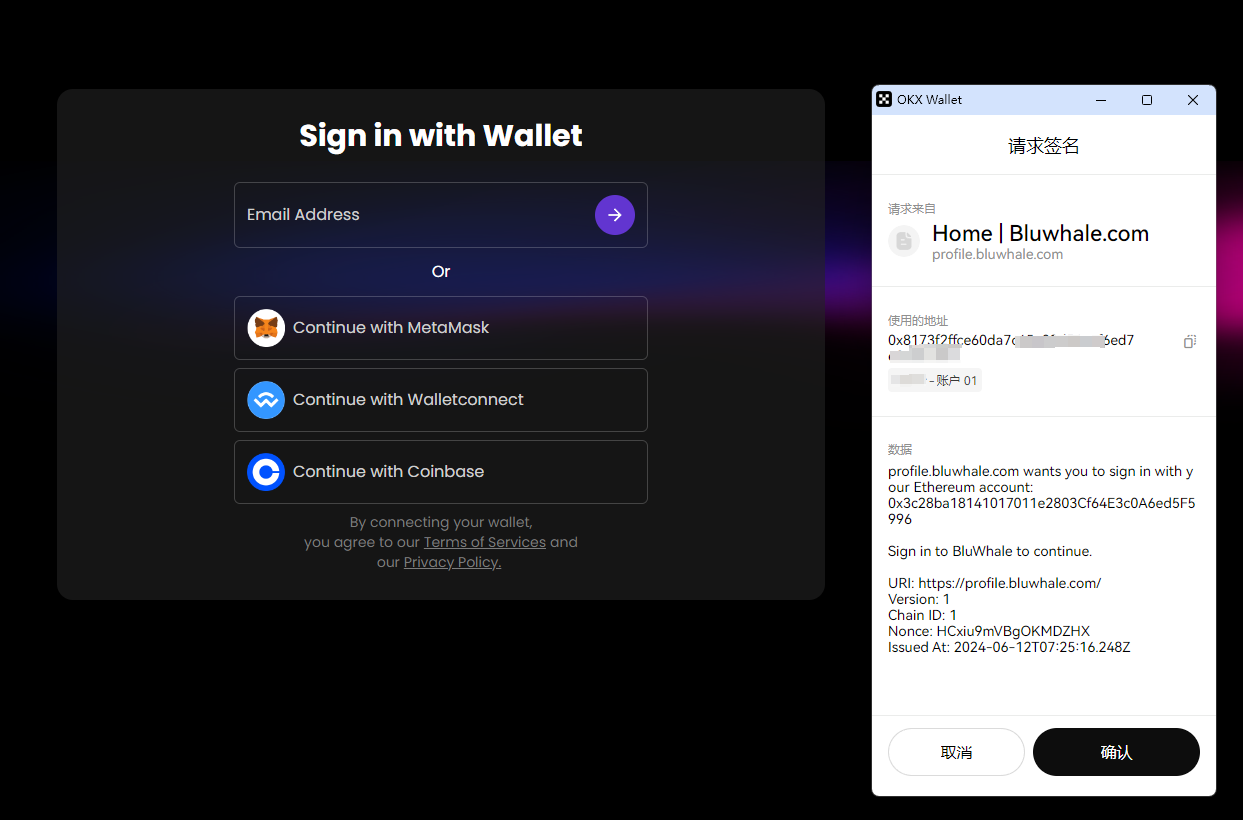Click the MetaMask fox icon
The width and height of the screenshot is (1243, 820).
pyautogui.click(x=266, y=328)
